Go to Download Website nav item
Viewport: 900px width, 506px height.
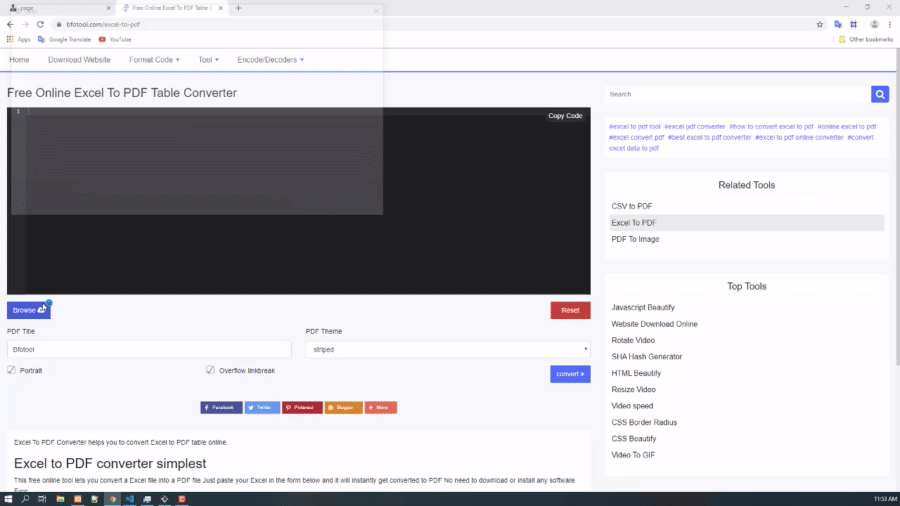[x=79, y=60]
